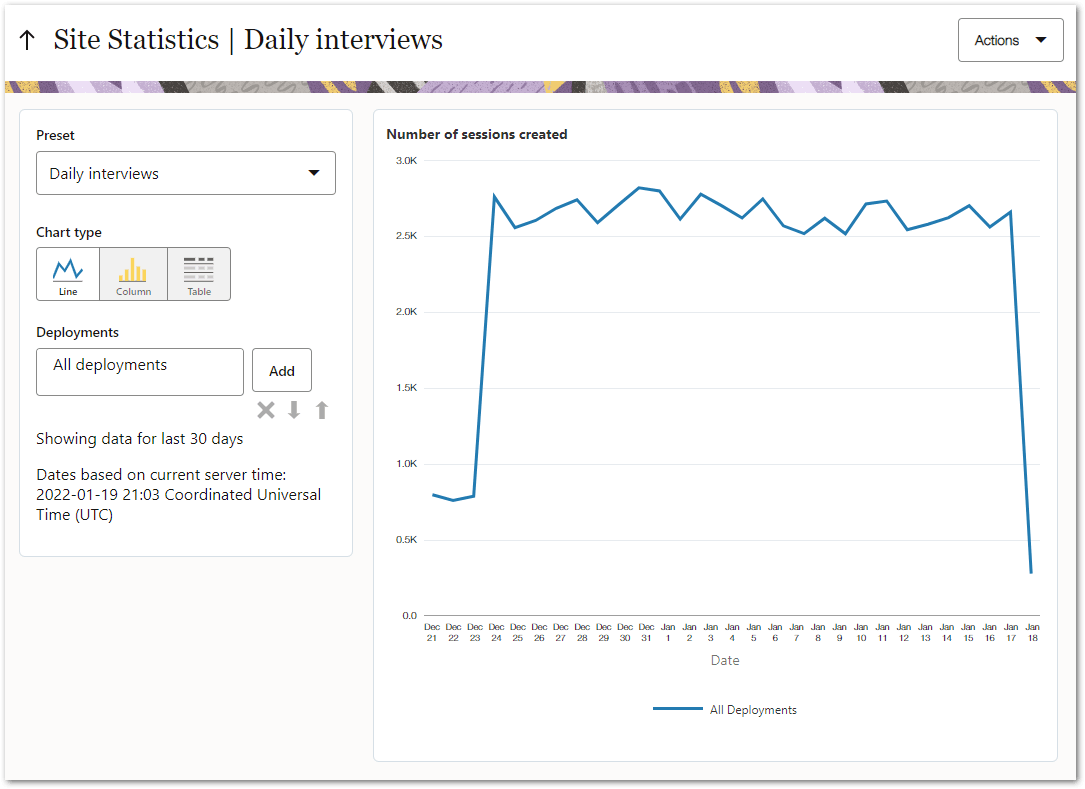
Task: Click the Number of sessions created title
Action: click(x=477, y=134)
